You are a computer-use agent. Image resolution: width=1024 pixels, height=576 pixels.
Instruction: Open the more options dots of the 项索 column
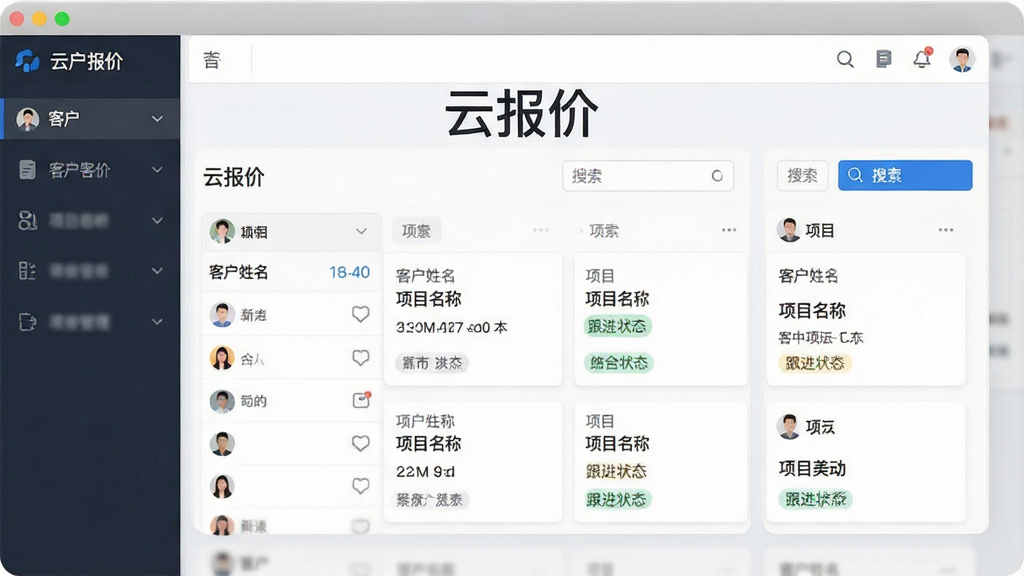(729, 230)
